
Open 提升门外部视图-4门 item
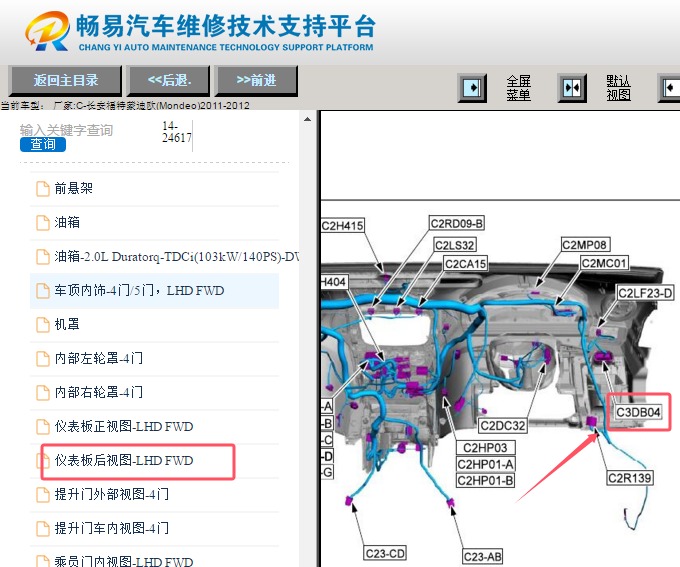pyautogui.click(x=111, y=494)
